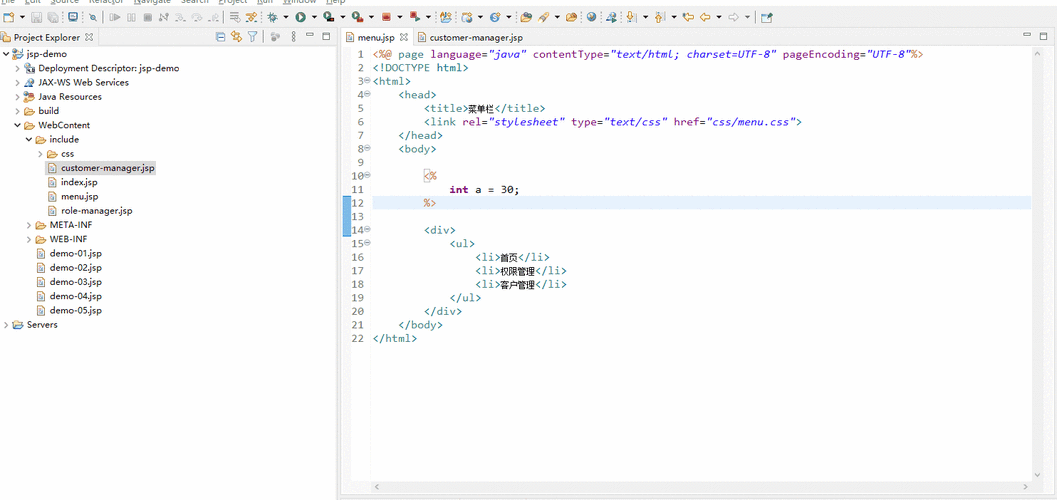Open the terminal monitor icon in toolbar
The width and height of the screenshot is (1057, 500).
pos(73,17)
